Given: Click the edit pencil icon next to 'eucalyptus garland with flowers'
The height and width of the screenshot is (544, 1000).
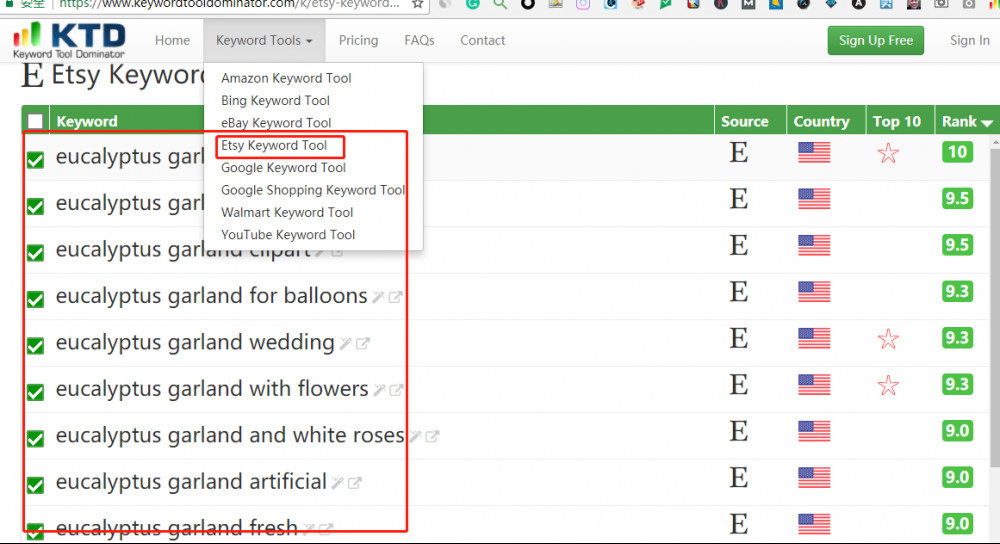Looking at the screenshot, I should click(x=379, y=390).
